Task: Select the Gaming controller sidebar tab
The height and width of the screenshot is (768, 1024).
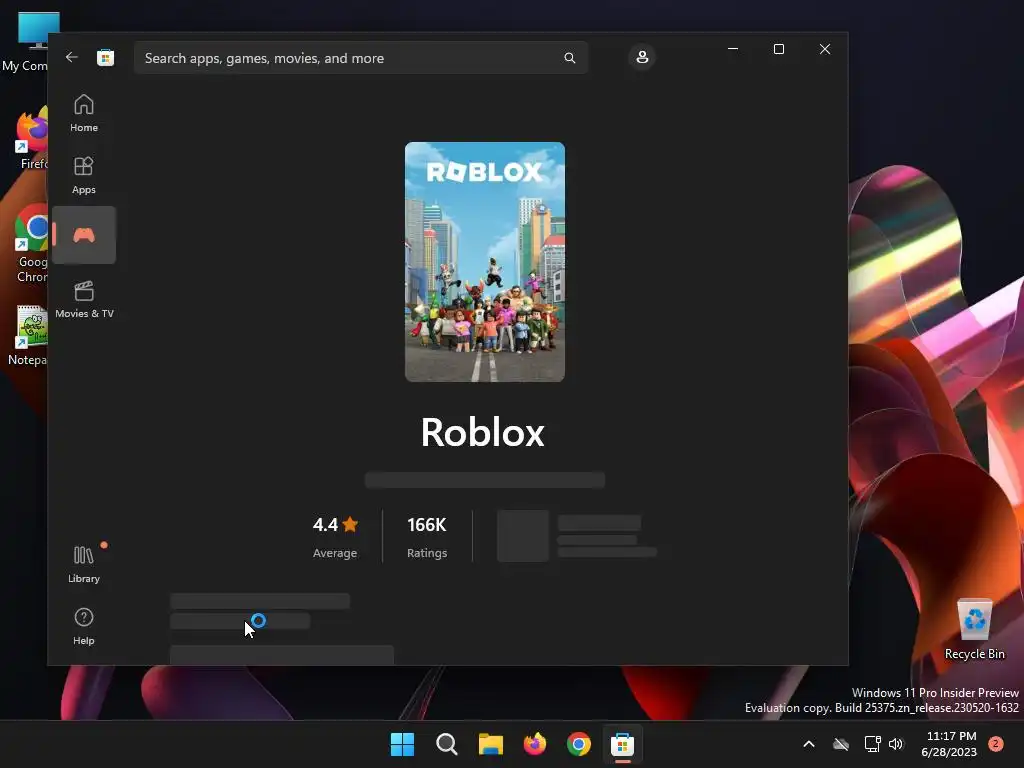Action: 84,235
